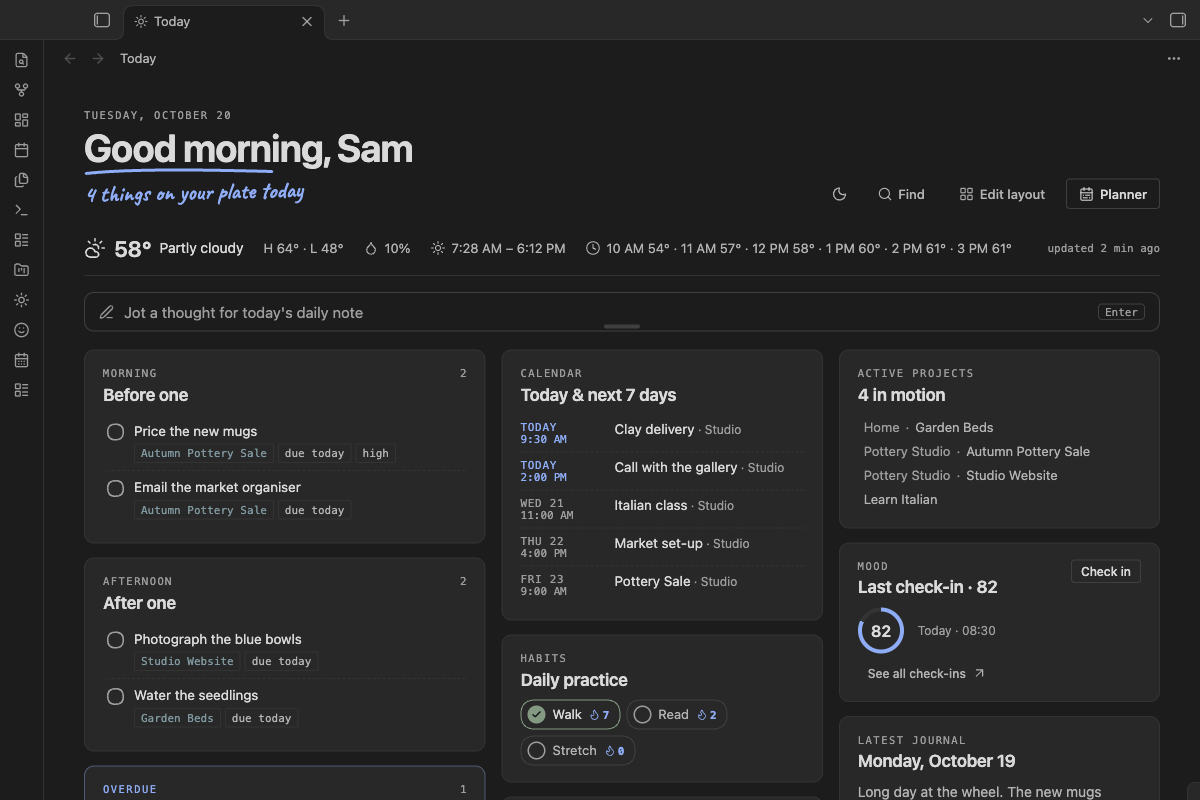Open the terminal prompt ribbon icon
Viewport: 1200px width, 800px height.
coord(22,210)
